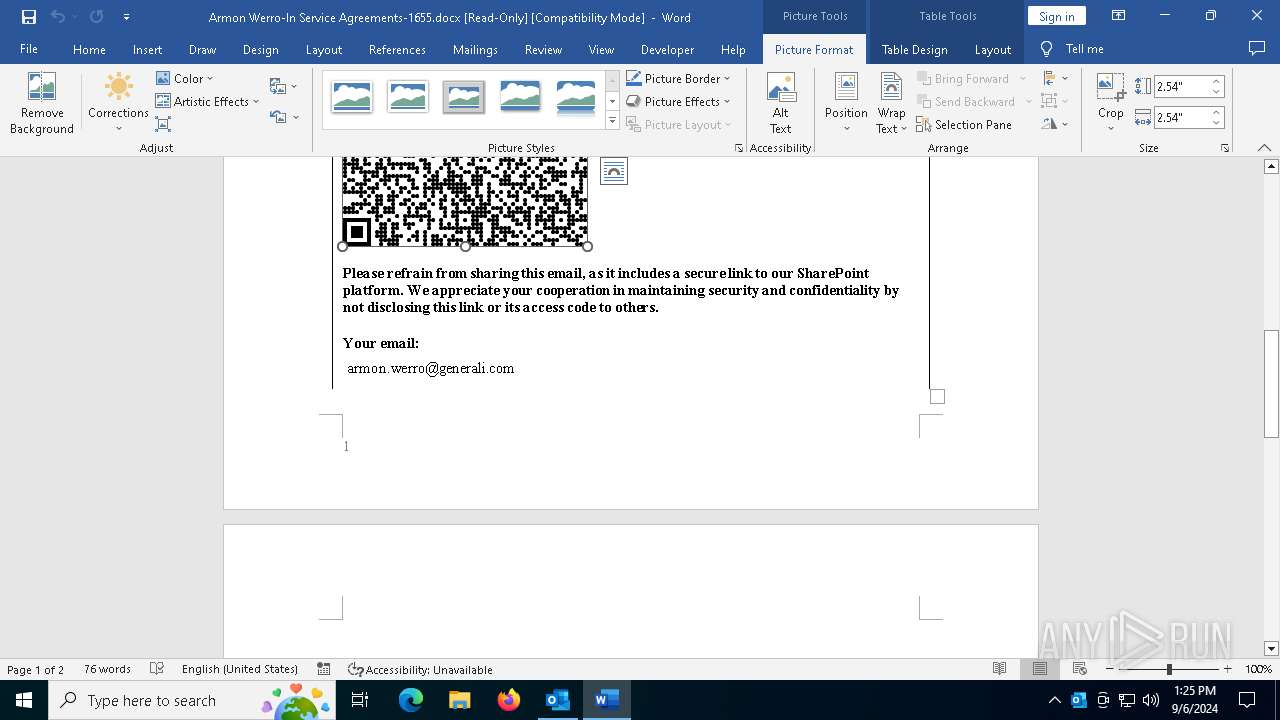Screen dimensions: 1280x720
Task: Switch to Web Layout view
Action: pos(1080,669)
